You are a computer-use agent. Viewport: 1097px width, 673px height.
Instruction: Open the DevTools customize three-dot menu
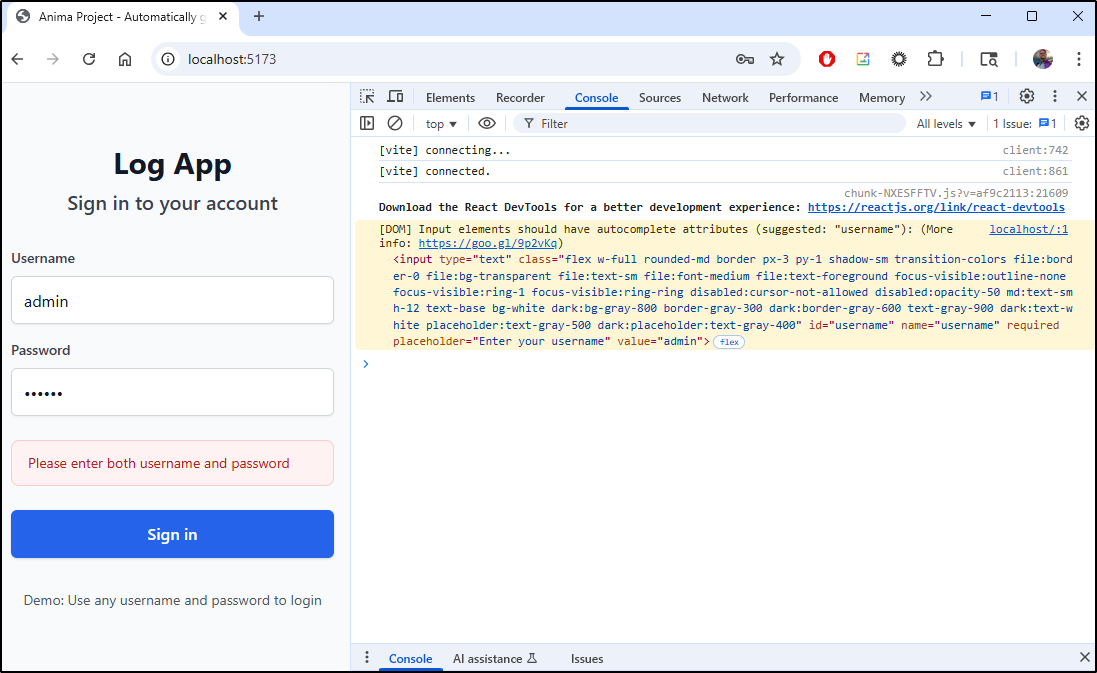click(x=1055, y=97)
